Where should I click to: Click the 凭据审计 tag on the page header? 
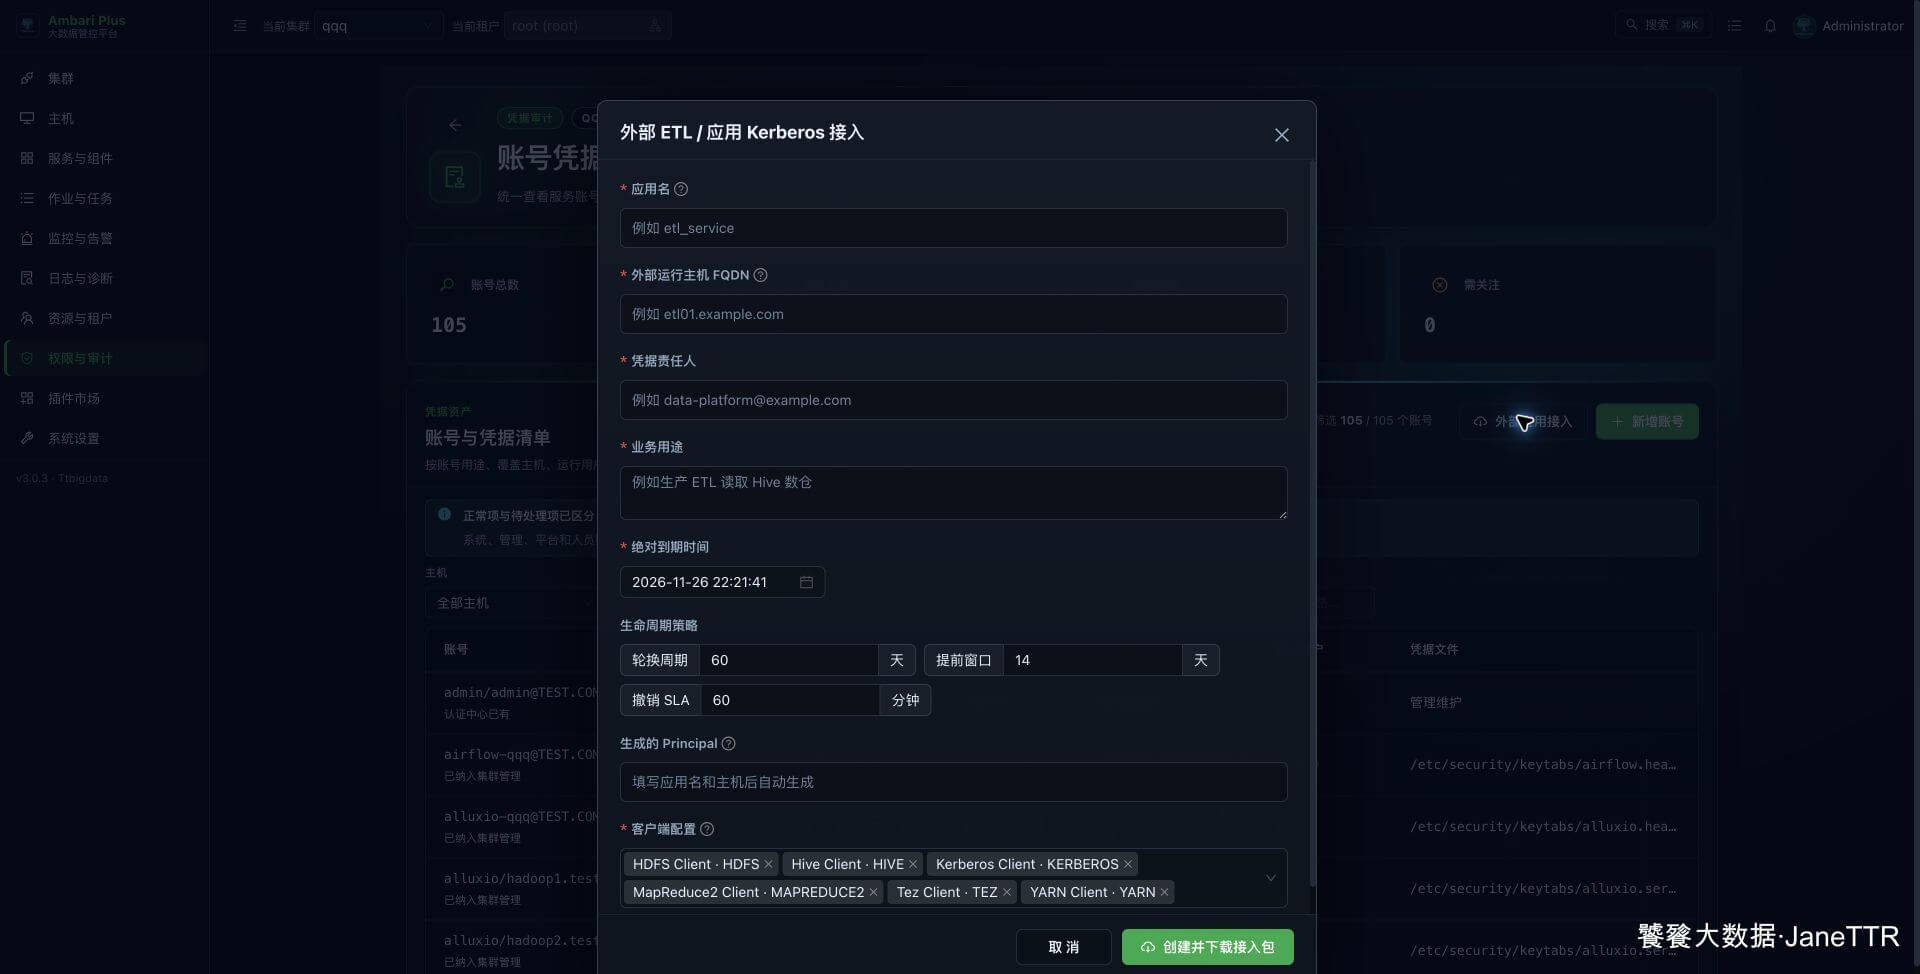[x=529, y=118]
